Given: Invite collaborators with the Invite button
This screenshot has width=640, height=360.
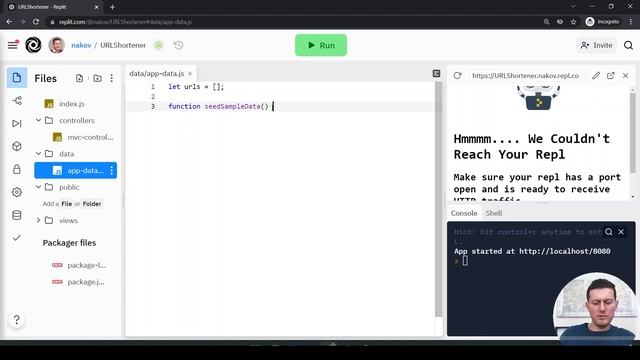Looking at the screenshot, I should point(596,45).
